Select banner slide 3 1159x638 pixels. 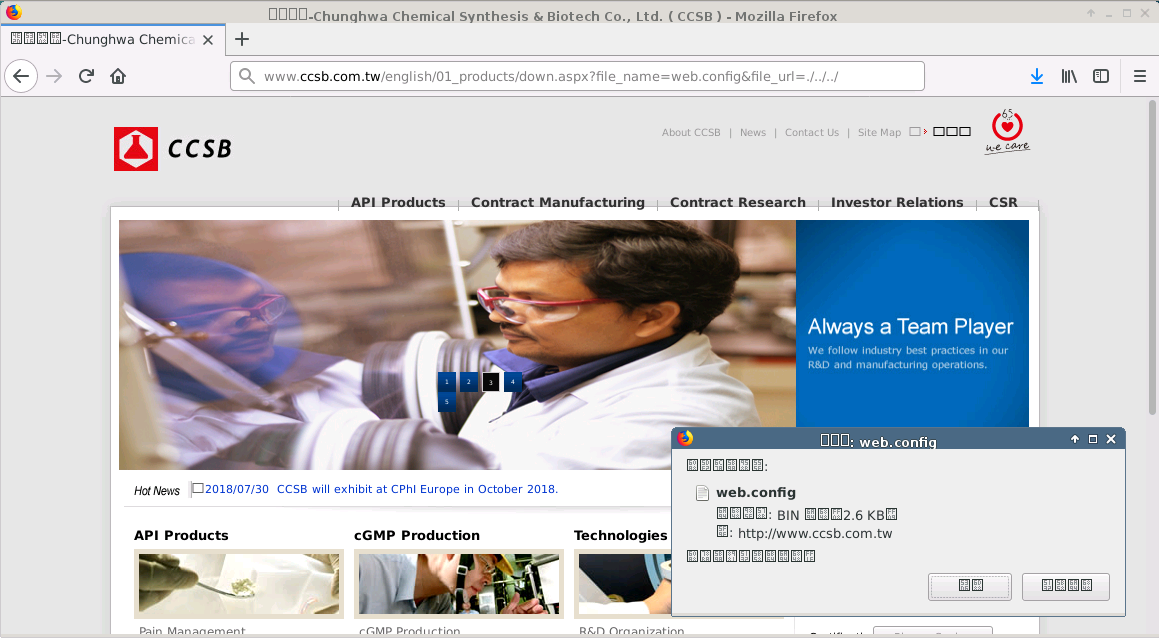(491, 381)
